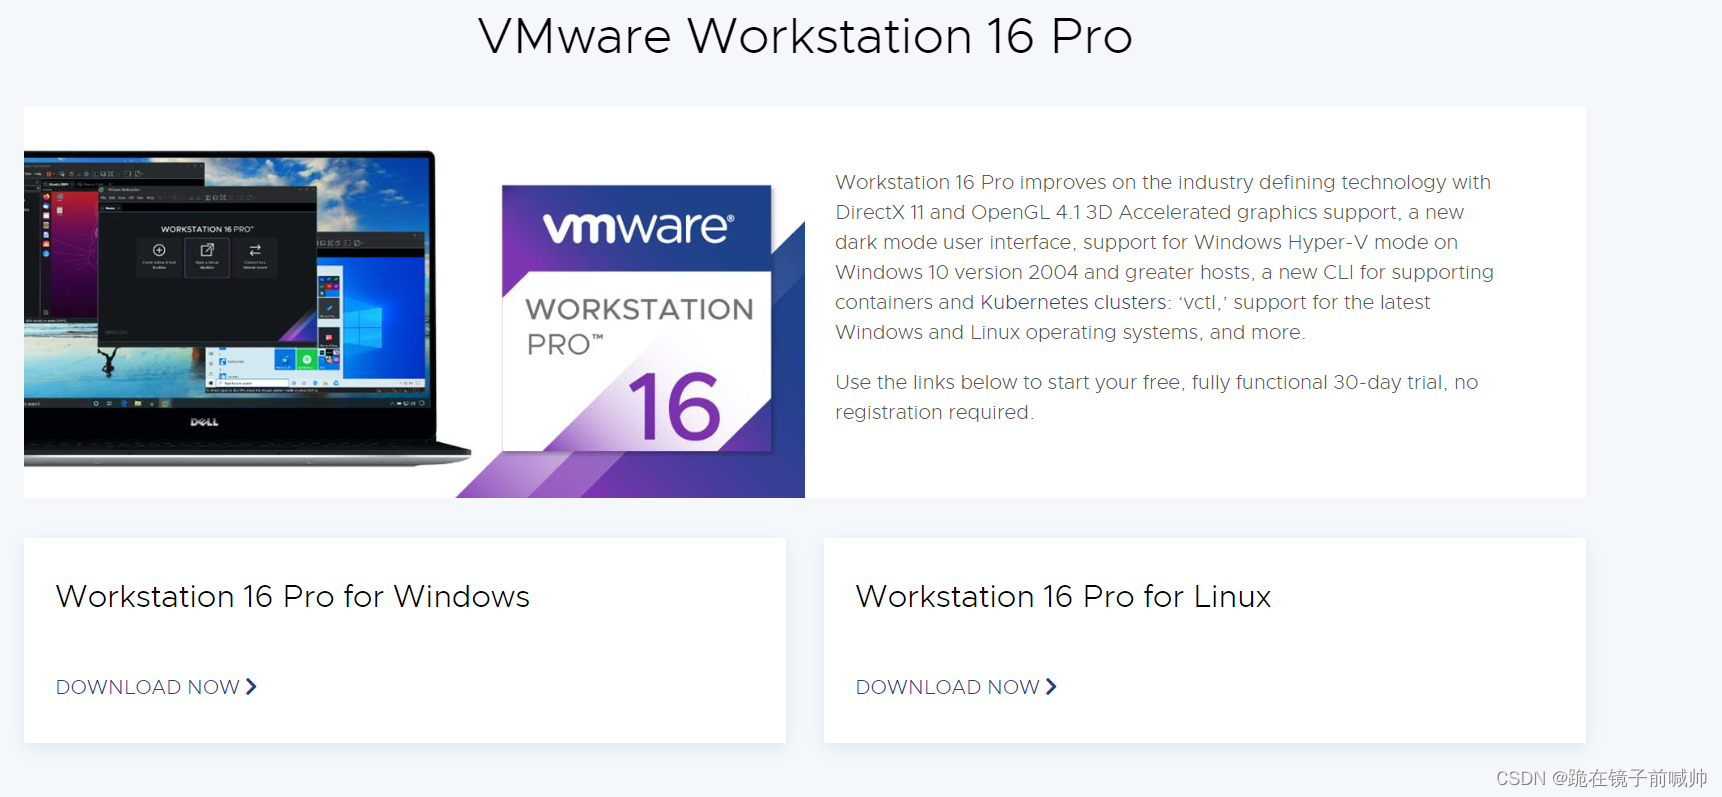Click the 'VMware Workstation 16 Pro' page title
Image resolution: width=1722 pixels, height=797 pixels.
[805, 36]
